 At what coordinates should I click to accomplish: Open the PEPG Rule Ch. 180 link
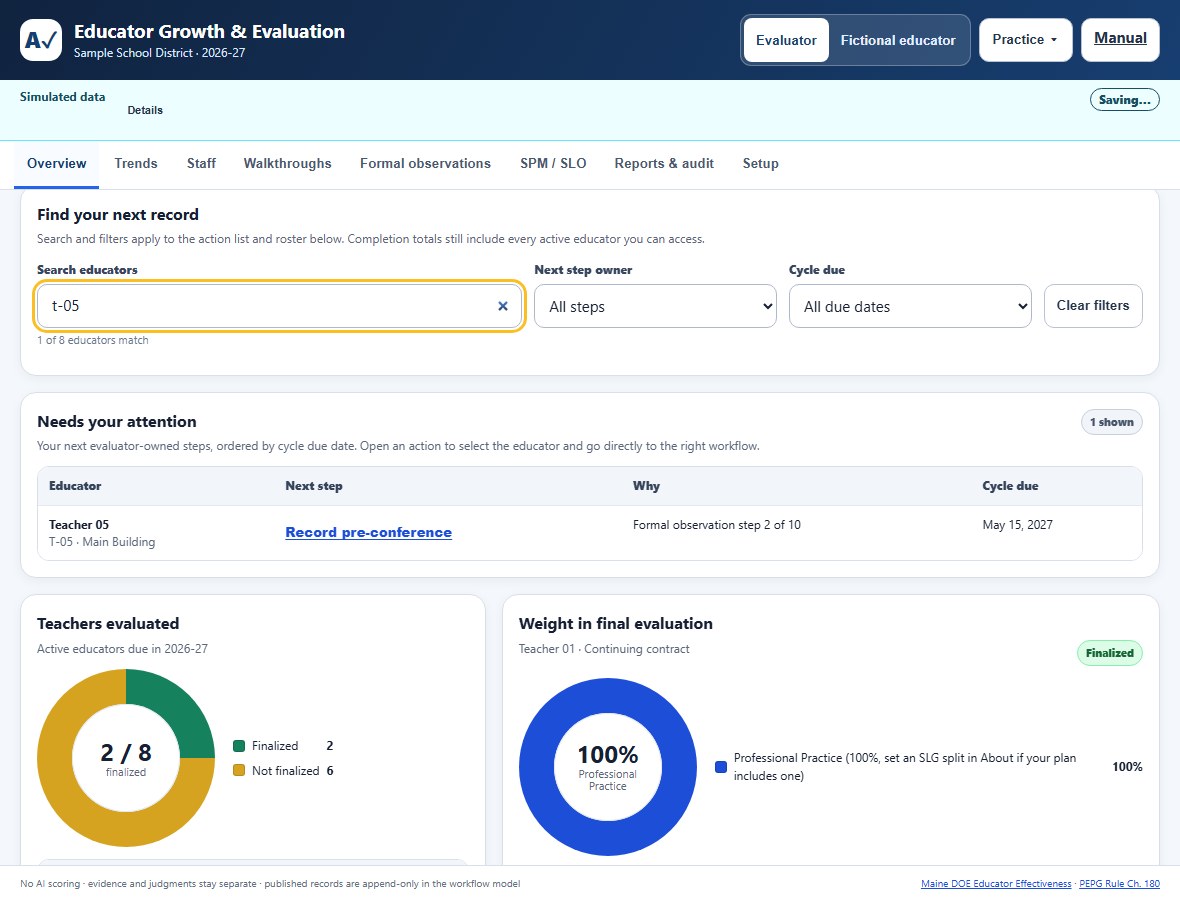pyautogui.click(x=1119, y=883)
